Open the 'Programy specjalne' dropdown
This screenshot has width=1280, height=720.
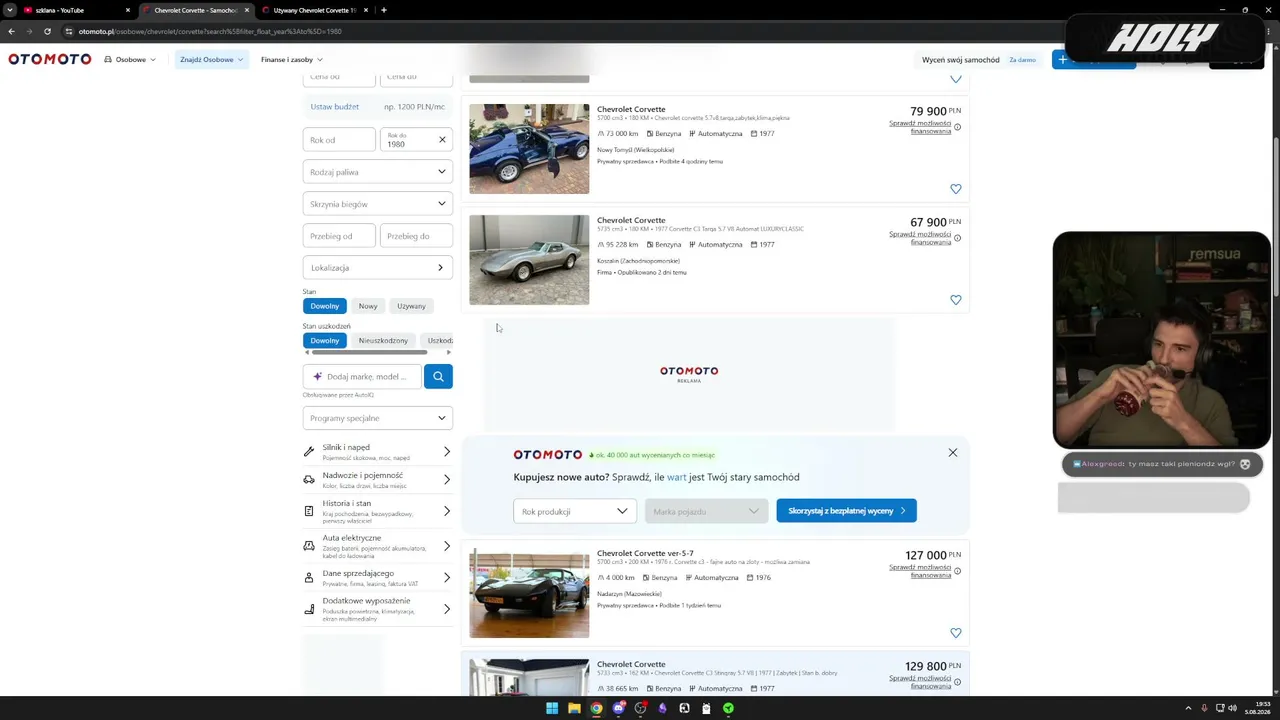click(378, 418)
